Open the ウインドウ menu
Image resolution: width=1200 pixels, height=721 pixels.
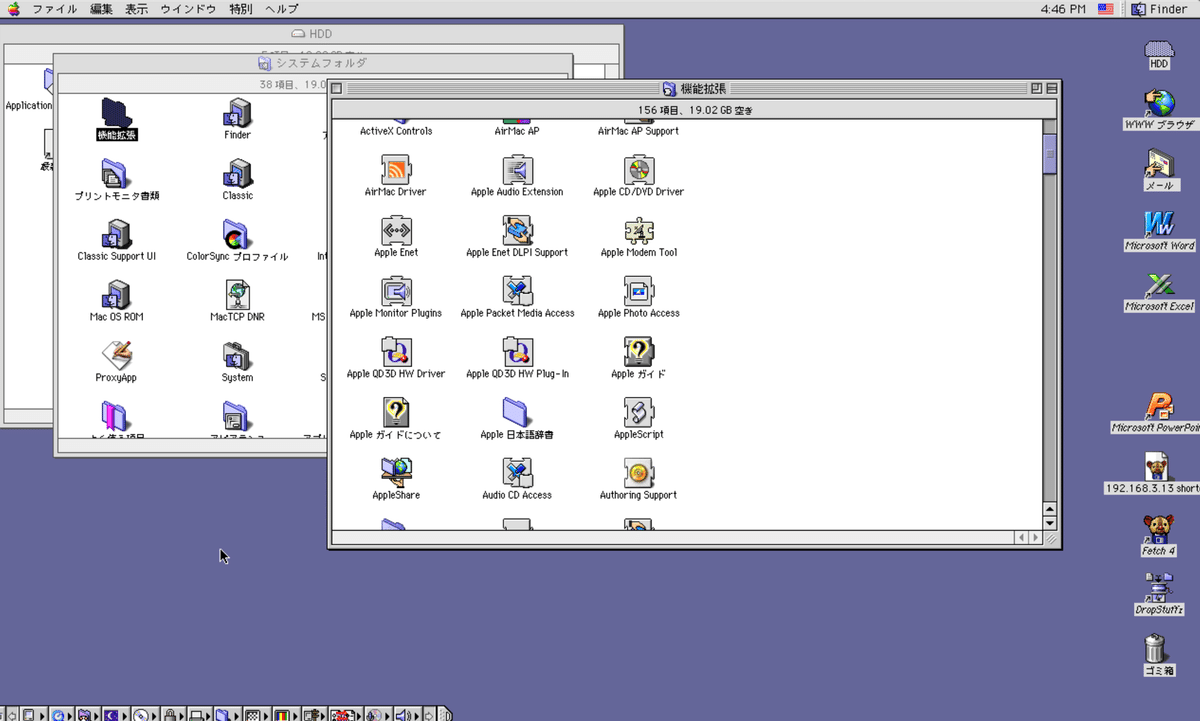click(x=188, y=9)
